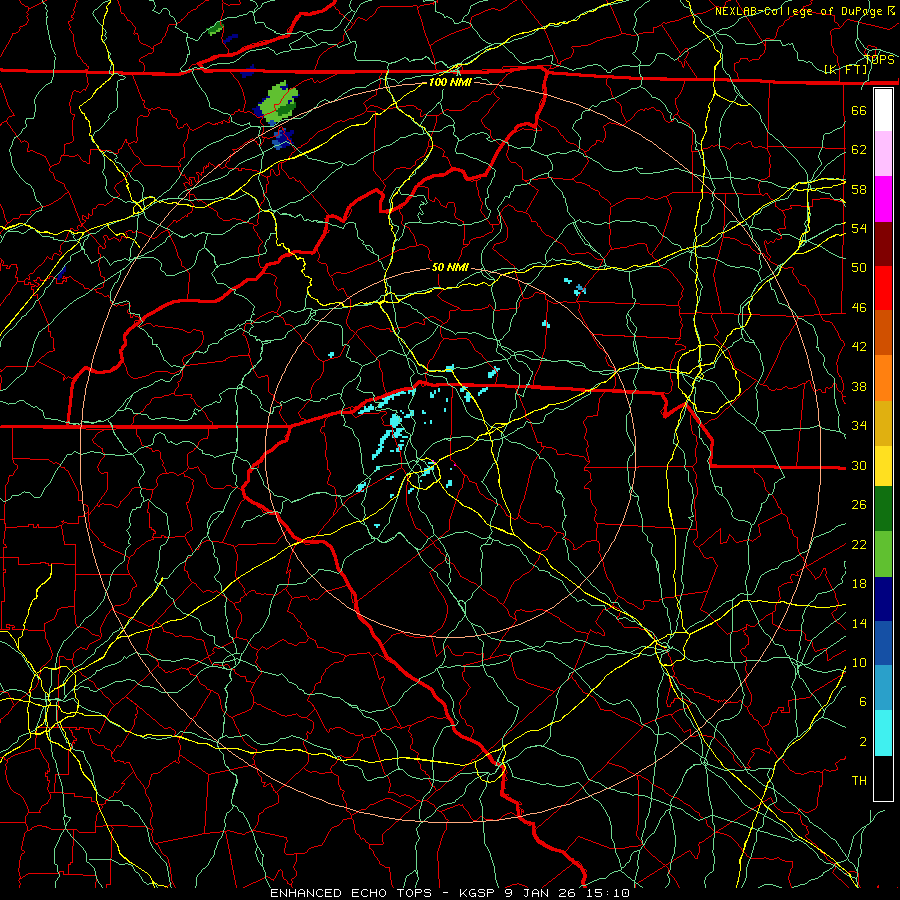Select the dark green swatch on the scale
The width and height of the screenshot is (900, 900).
pyautogui.click(x=883, y=509)
